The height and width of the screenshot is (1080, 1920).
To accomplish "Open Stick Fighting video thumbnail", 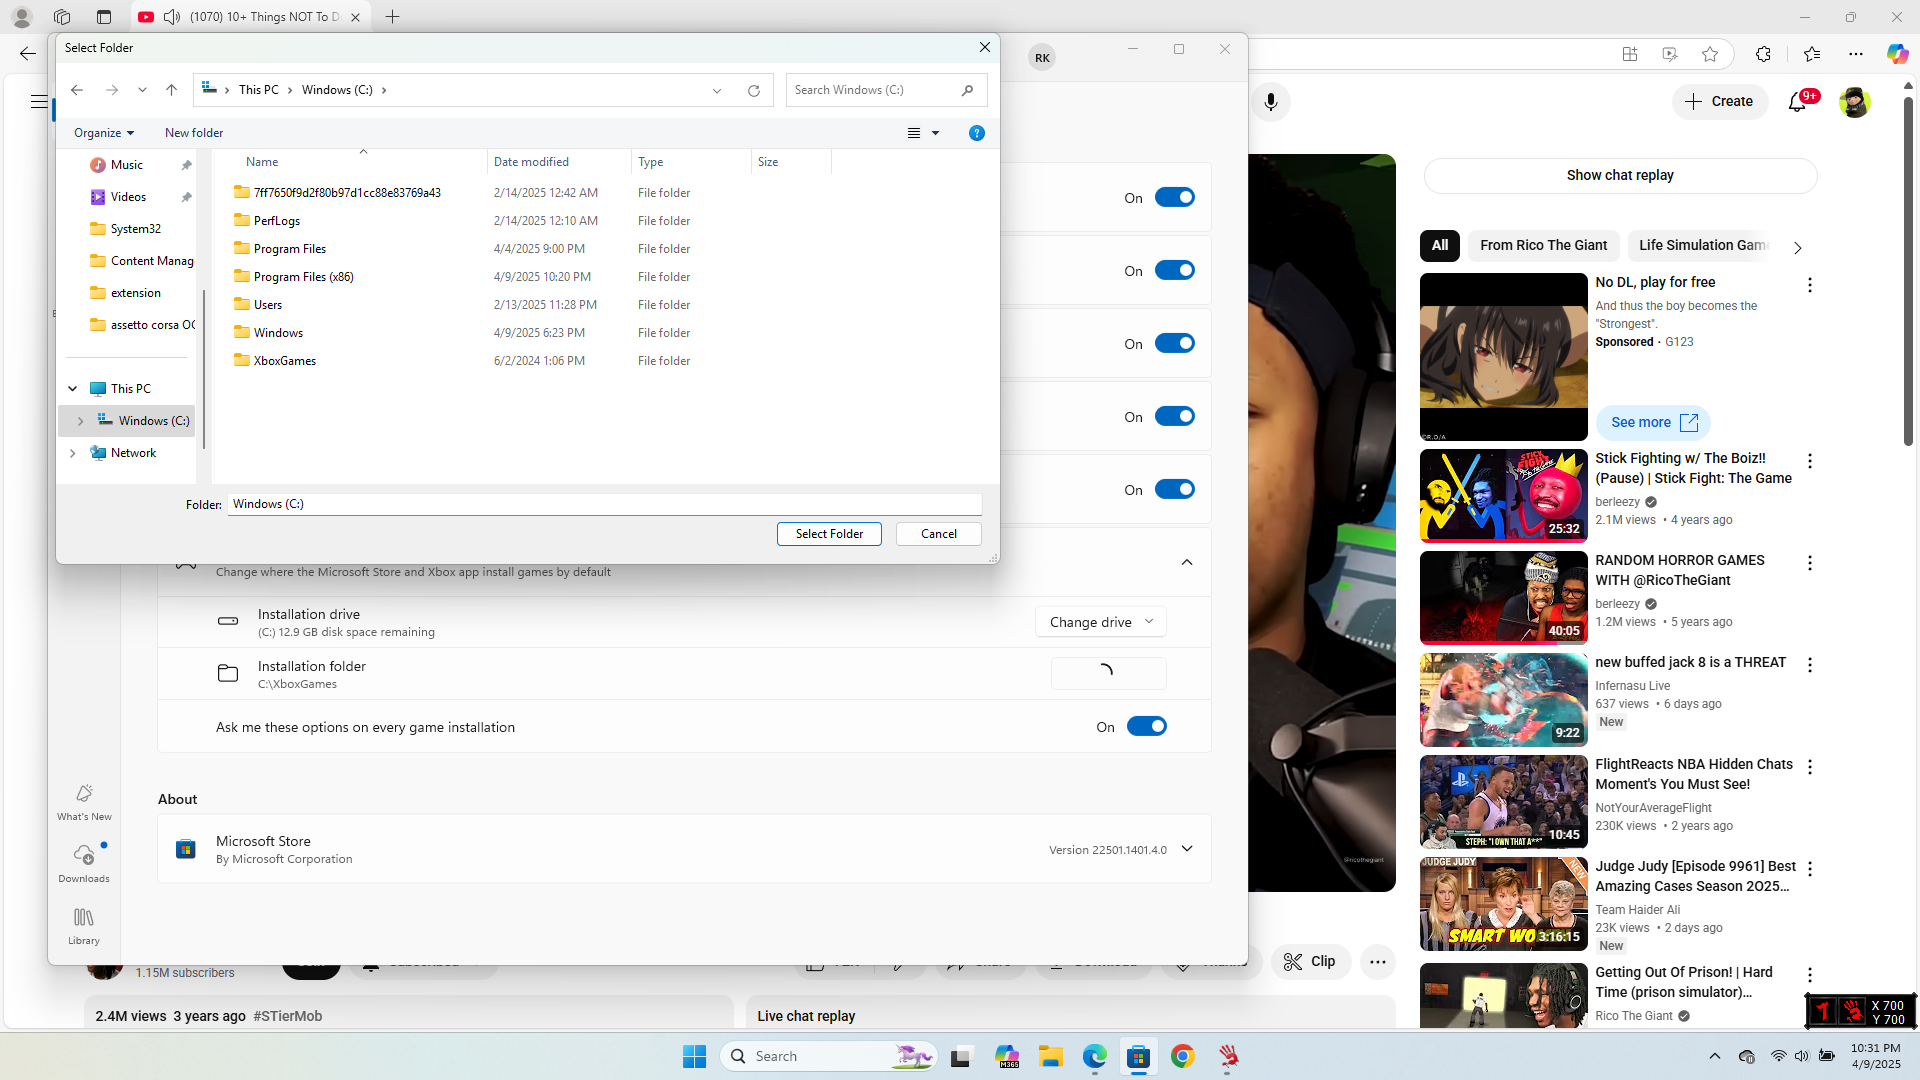I will pos(1503,496).
